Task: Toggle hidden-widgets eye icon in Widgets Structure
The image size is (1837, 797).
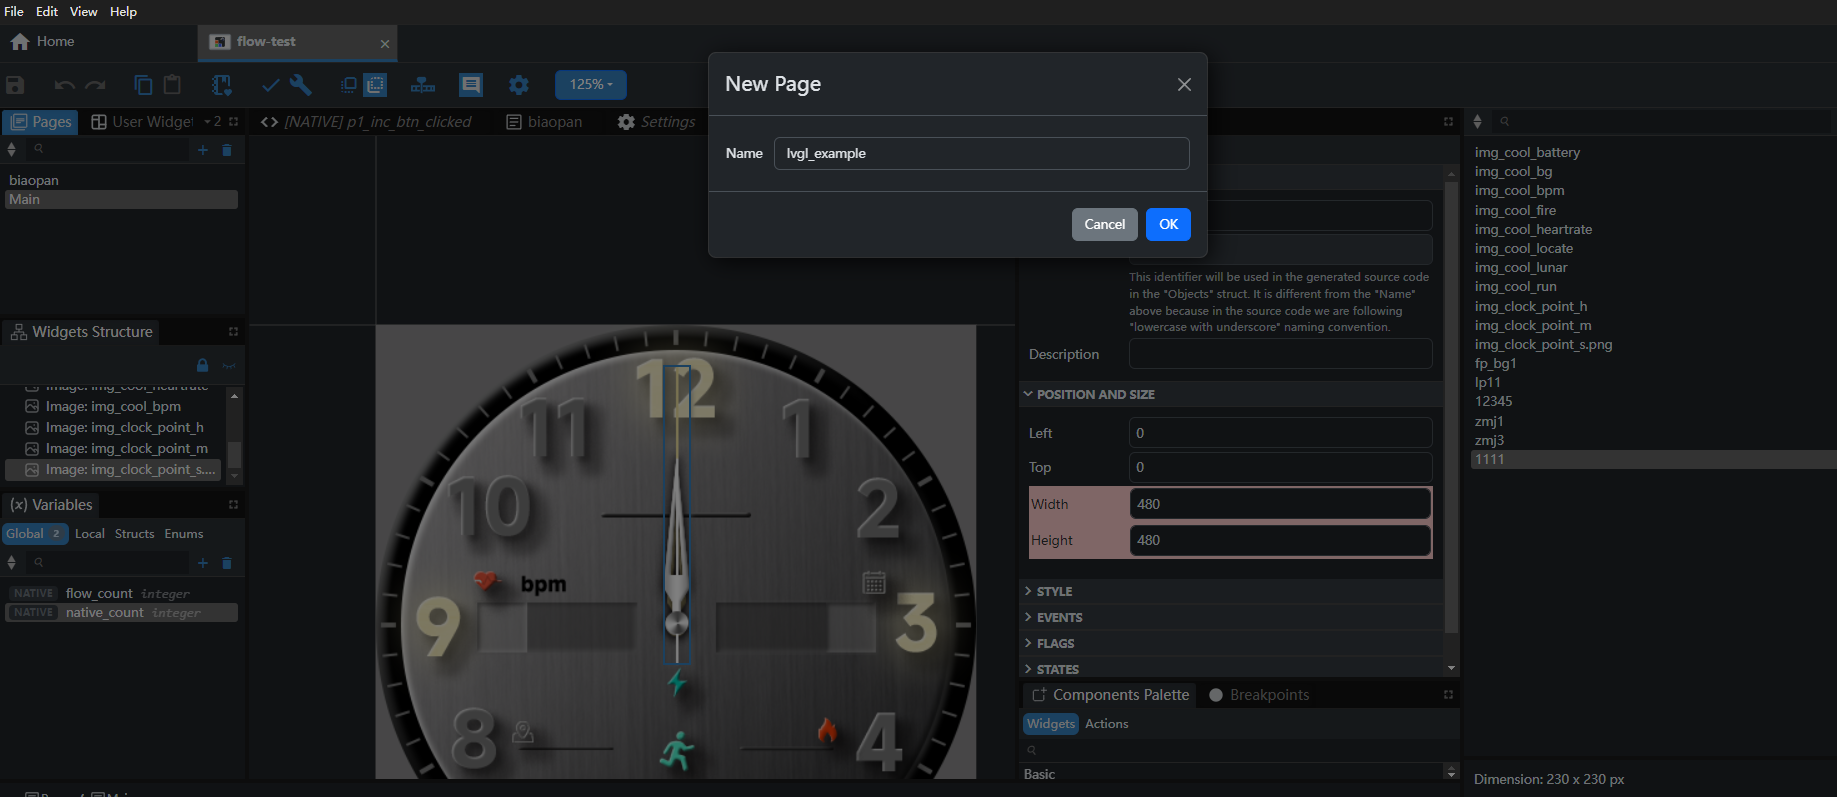Action: pos(229,366)
